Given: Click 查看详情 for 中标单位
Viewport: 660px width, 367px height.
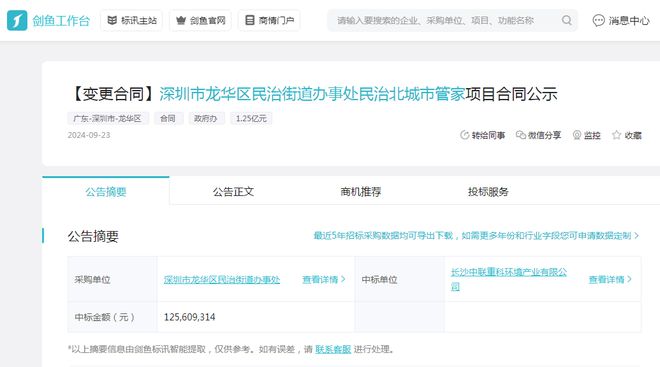Looking at the screenshot, I should click(x=607, y=279).
